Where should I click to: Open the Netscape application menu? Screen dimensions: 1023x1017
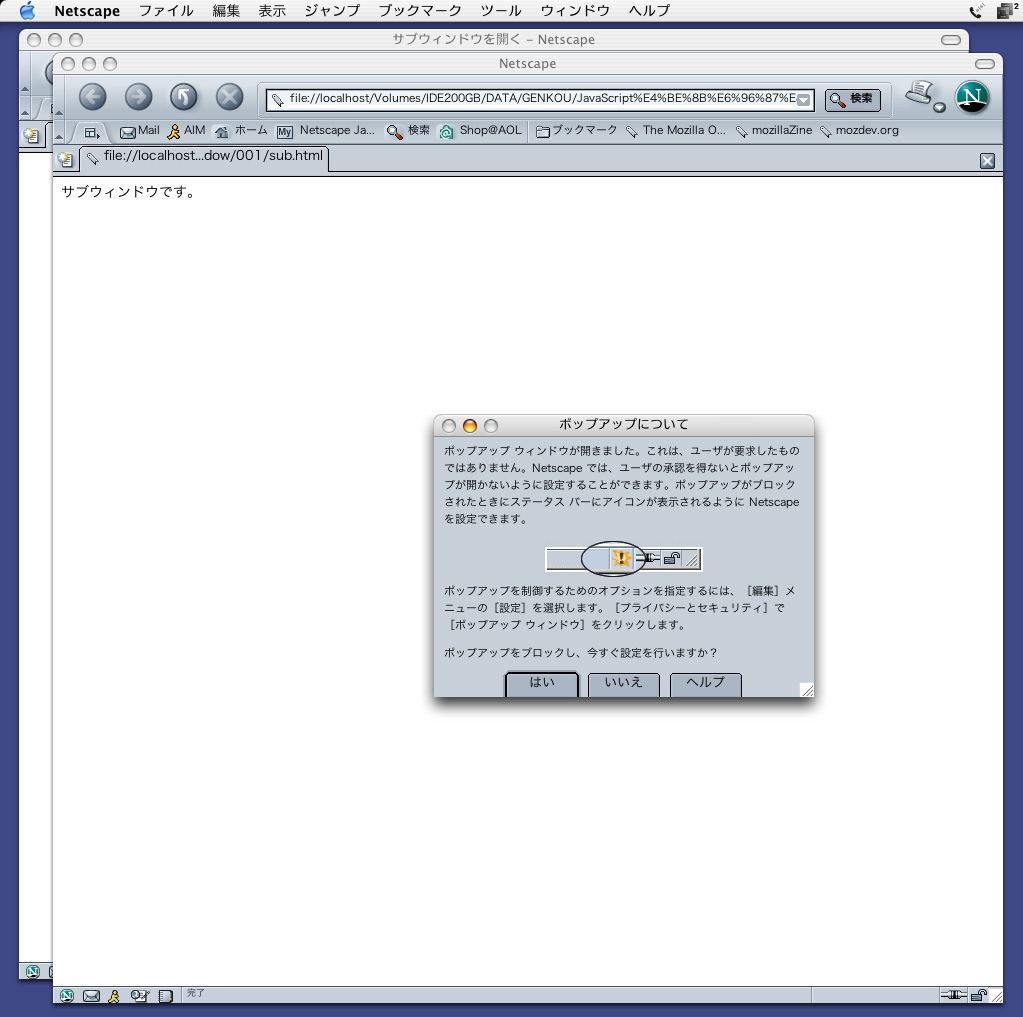(x=87, y=10)
